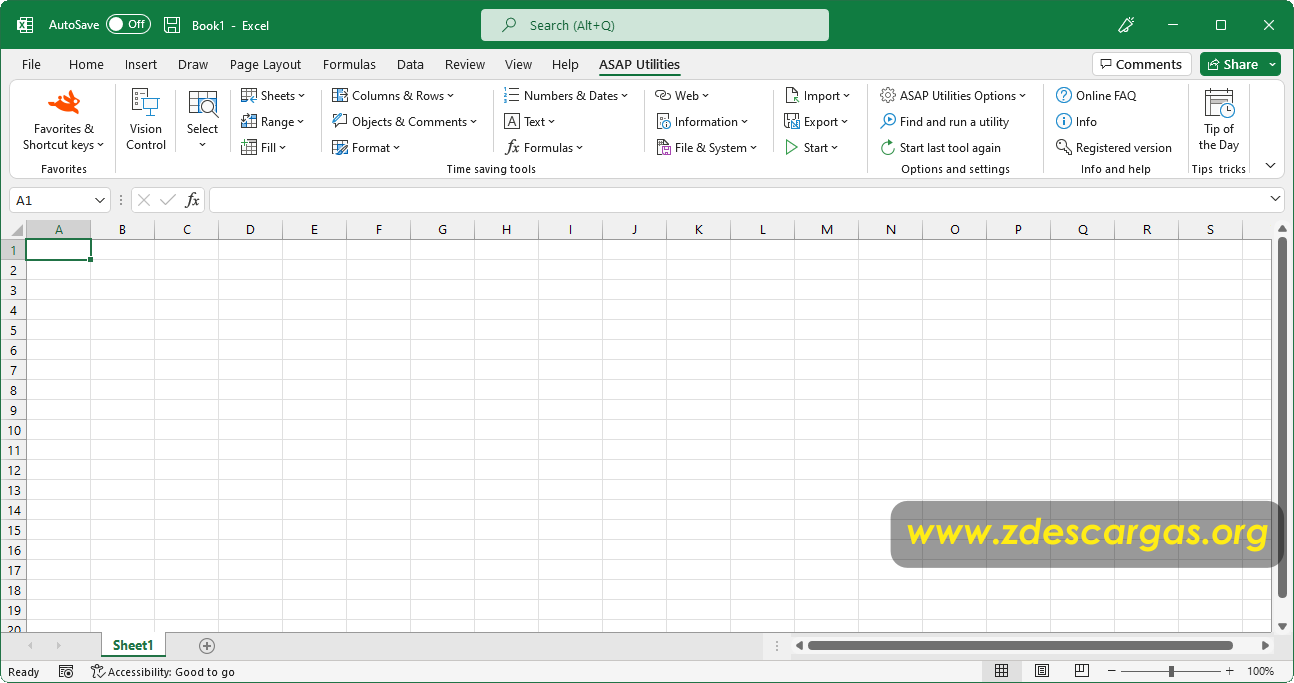
Task: Click the pen icon in title bar
Action: (1126, 25)
